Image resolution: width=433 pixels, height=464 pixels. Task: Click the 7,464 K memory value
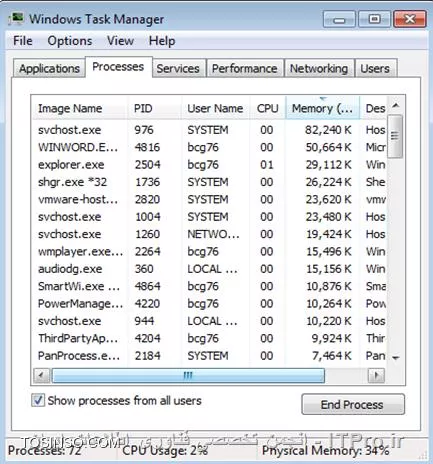[331, 356]
